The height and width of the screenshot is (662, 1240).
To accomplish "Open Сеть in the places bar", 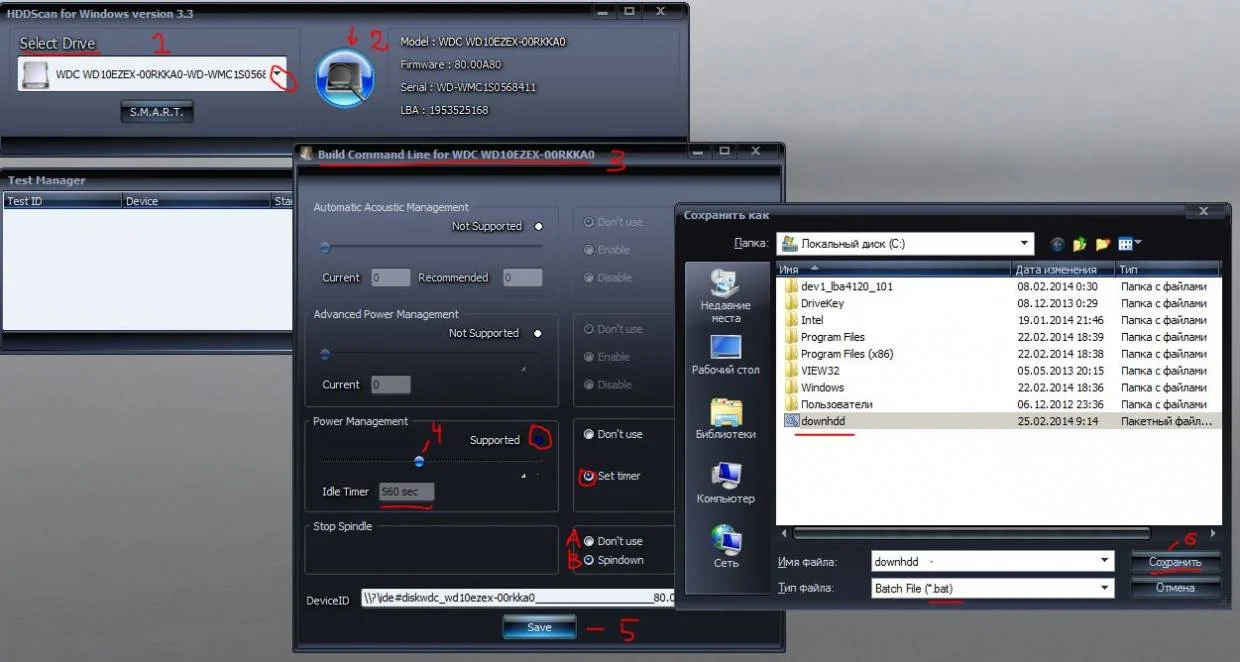I will (726, 547).
